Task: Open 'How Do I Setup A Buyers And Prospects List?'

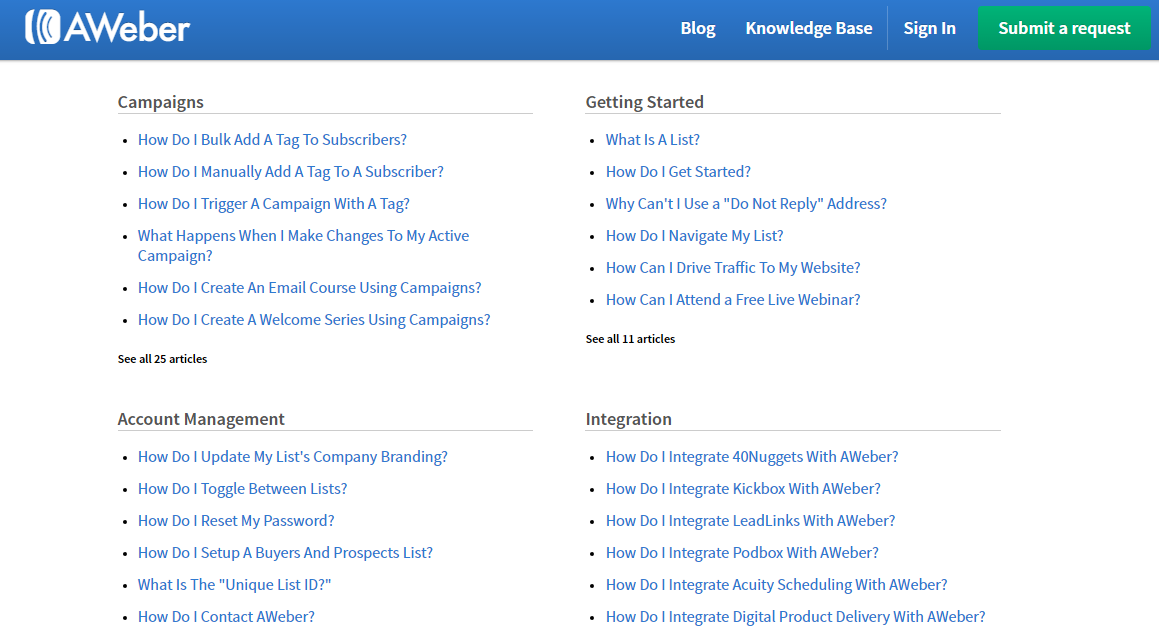Action: coord(285,552)
